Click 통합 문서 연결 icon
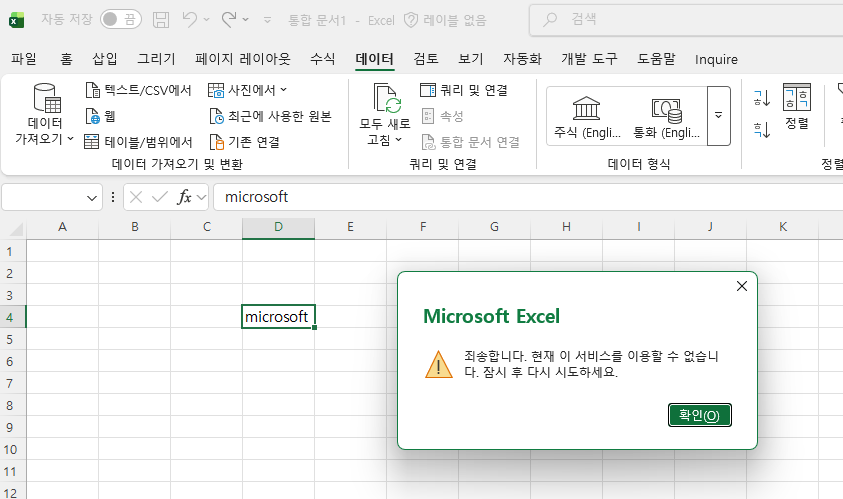Viewport: 843px width, 499px height. coord(428,142)
